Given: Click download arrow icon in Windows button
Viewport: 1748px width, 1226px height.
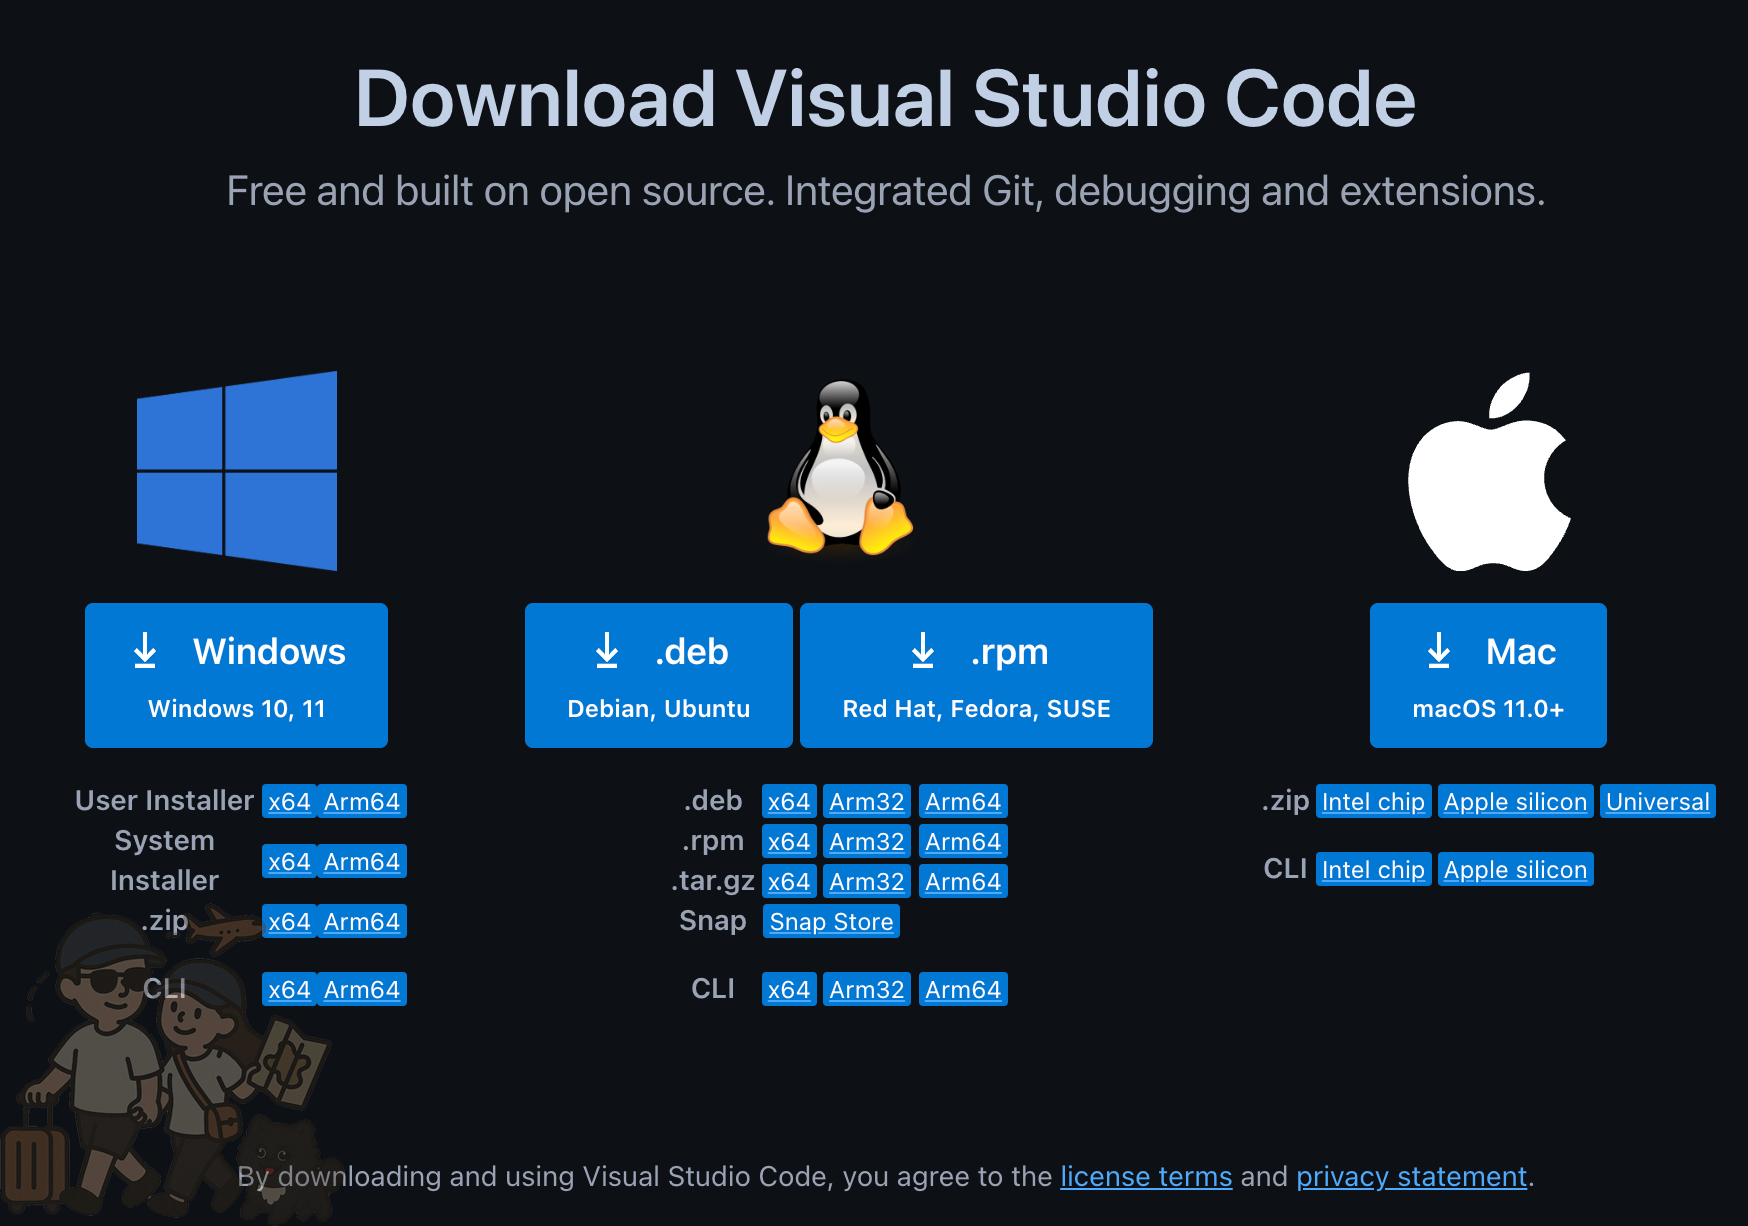Looking at the screenshot, I should pyautogui.click(x=145, y=650).
